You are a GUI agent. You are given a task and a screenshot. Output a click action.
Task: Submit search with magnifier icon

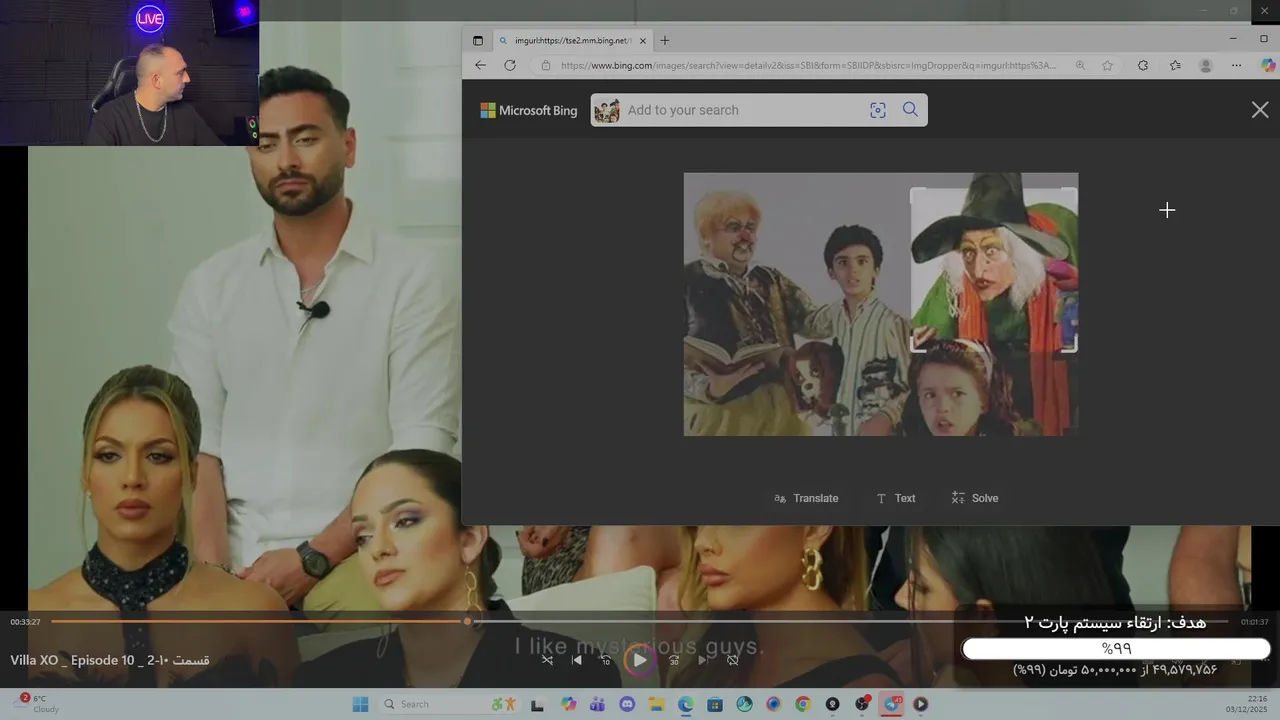click(x=910, y=110)
